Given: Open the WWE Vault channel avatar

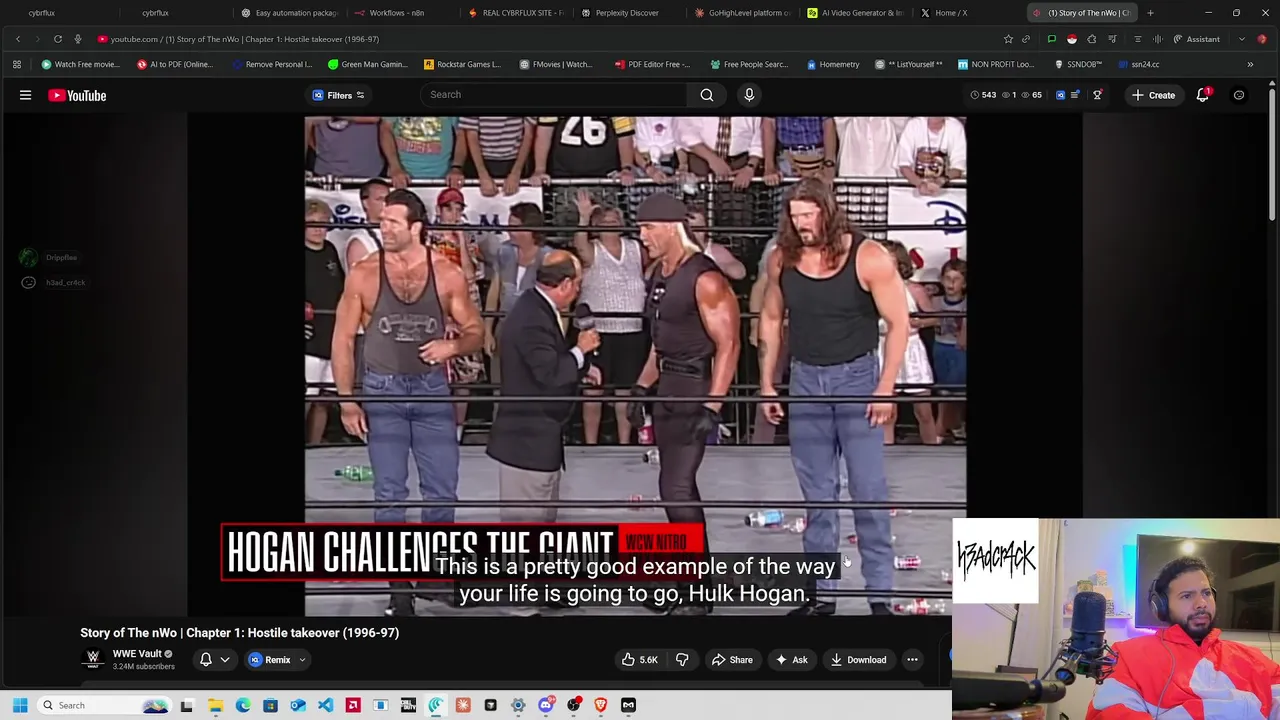Looking at the screenshot, I should tap(93, 659).
